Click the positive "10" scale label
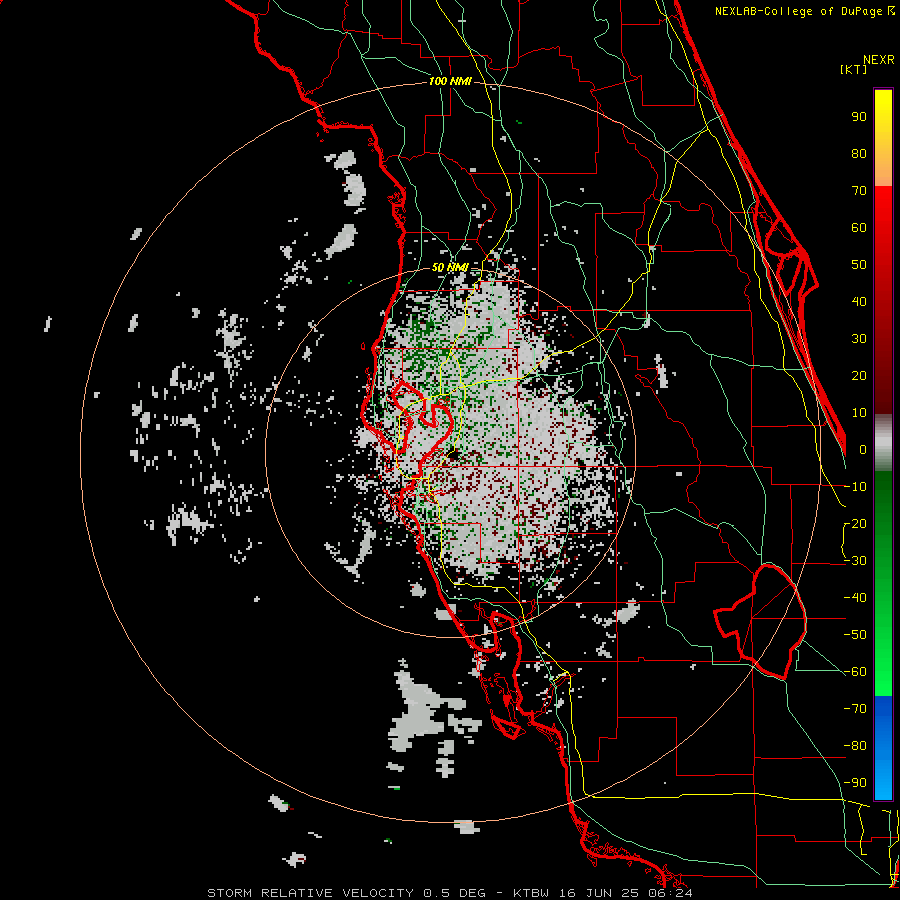 859,413
